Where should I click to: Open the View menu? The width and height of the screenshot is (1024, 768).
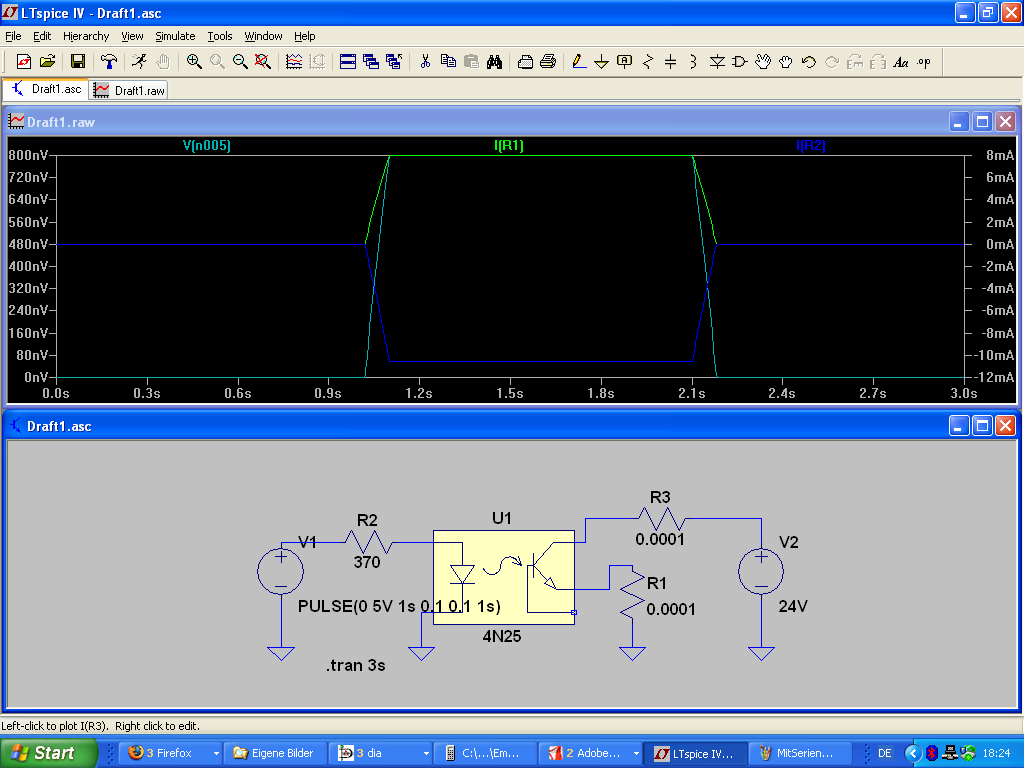point(132,36)
